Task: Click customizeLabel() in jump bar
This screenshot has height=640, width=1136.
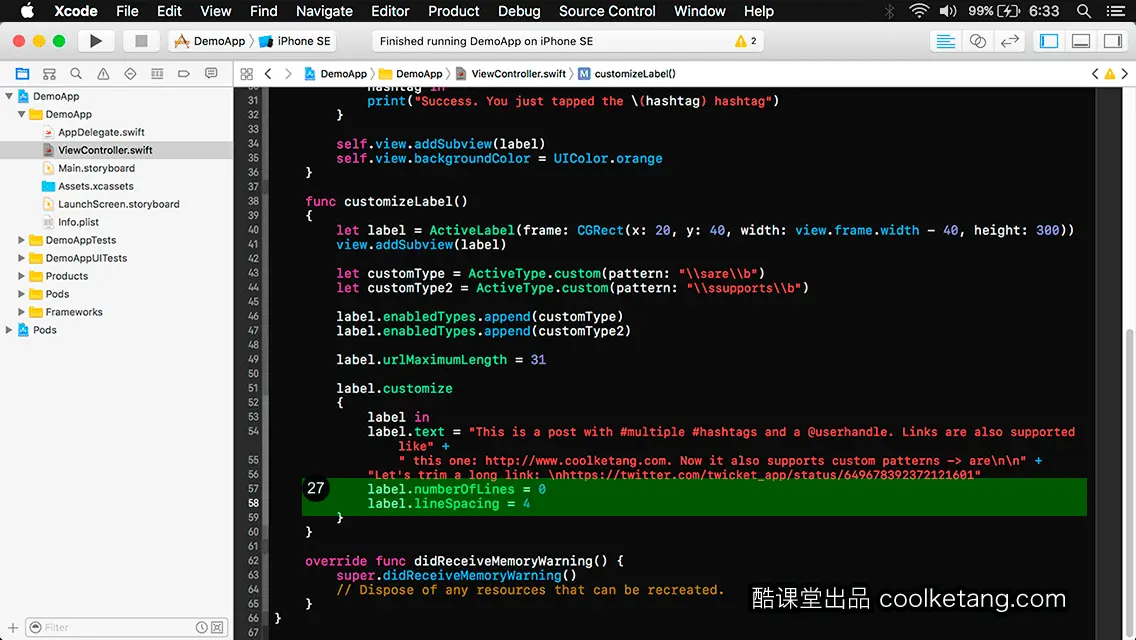Action: click(x=627, y=73)
